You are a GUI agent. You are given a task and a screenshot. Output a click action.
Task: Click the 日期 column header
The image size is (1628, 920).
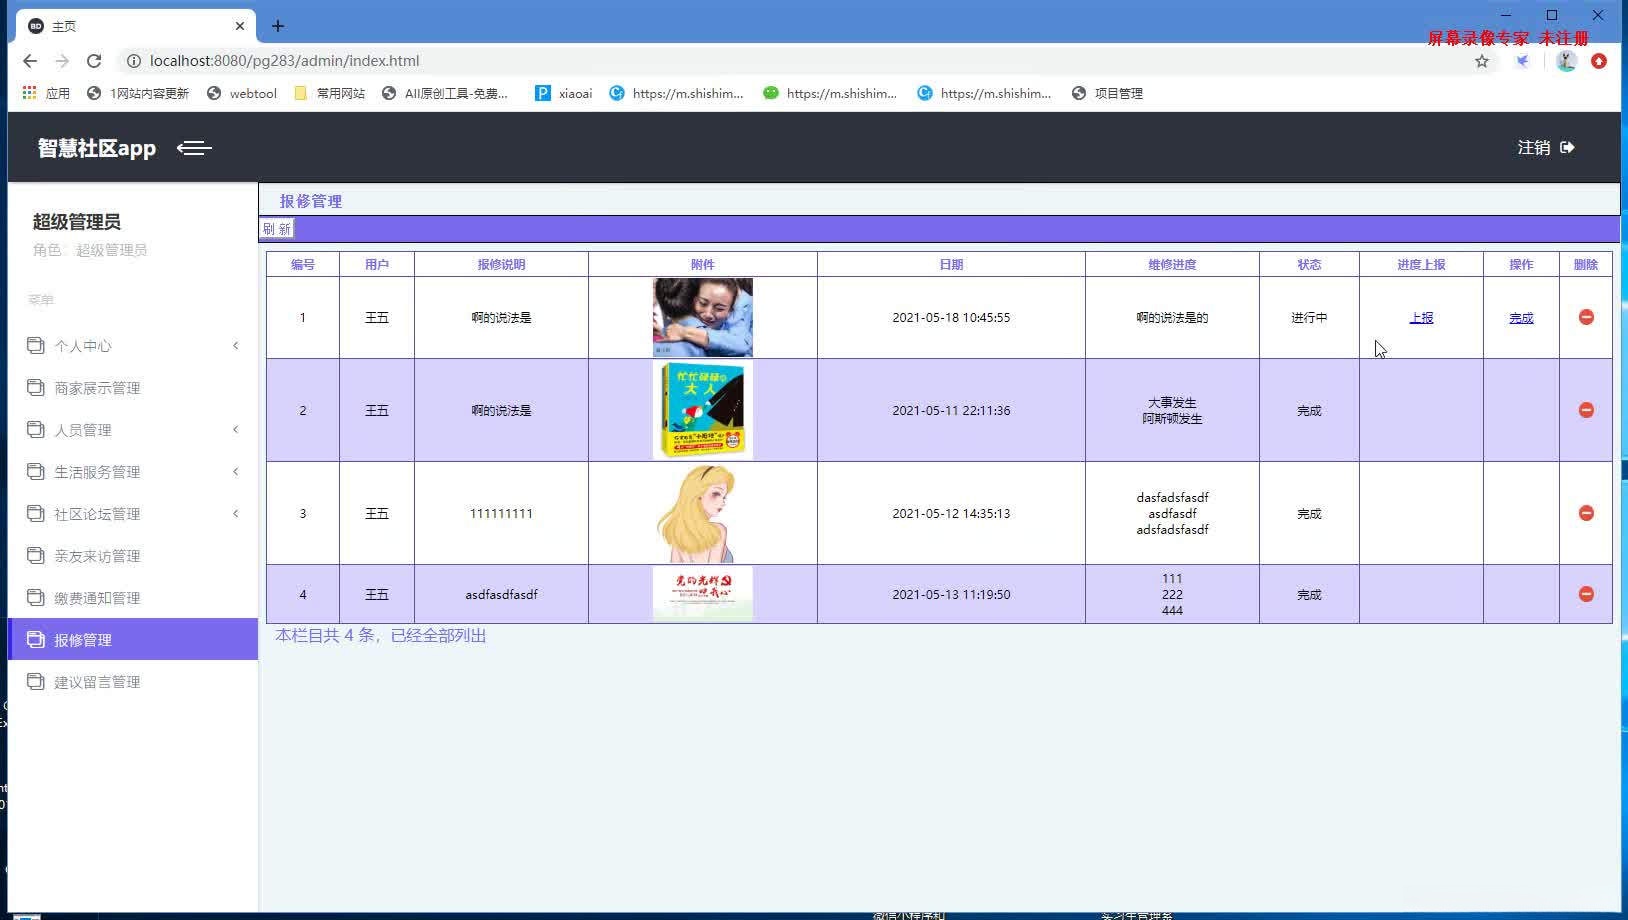951,265
